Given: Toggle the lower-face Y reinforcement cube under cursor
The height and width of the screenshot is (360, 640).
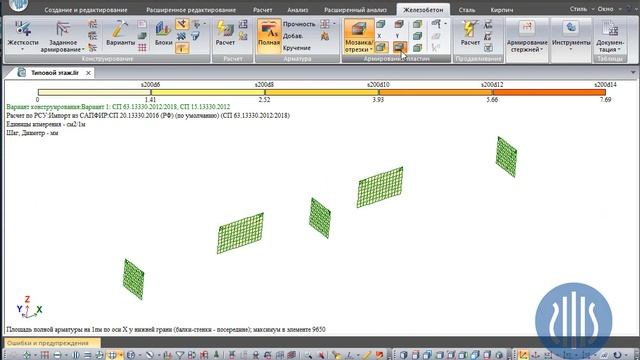Looking at the screenshot, I should pyautogui.click(x=400, y=48).
